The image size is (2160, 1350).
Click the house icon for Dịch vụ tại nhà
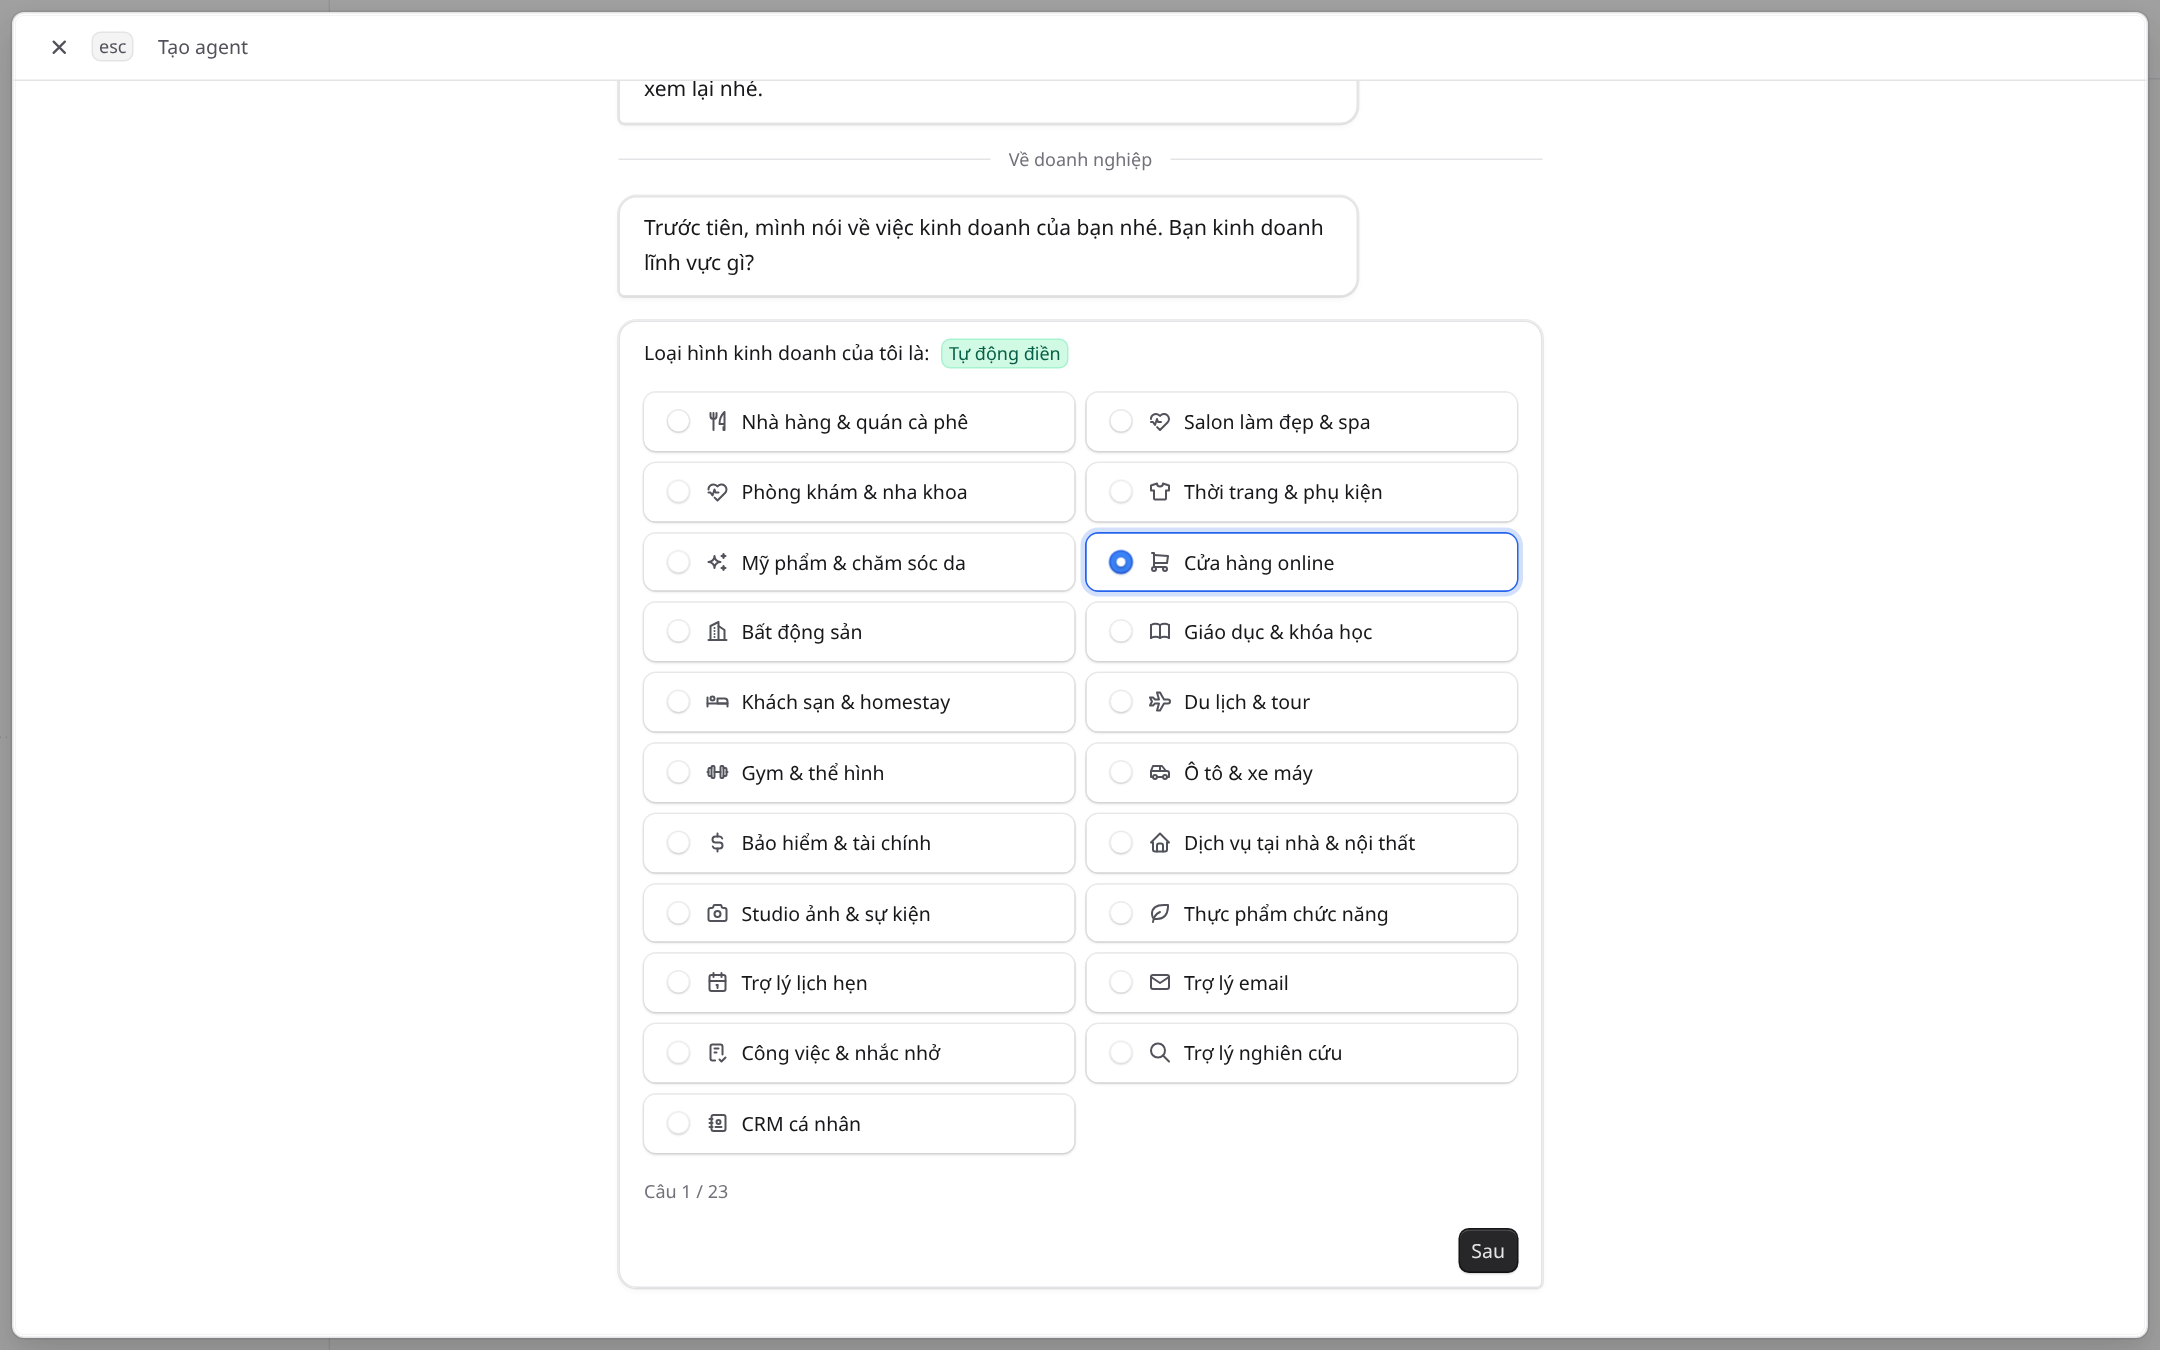[x=1160, y=842]
